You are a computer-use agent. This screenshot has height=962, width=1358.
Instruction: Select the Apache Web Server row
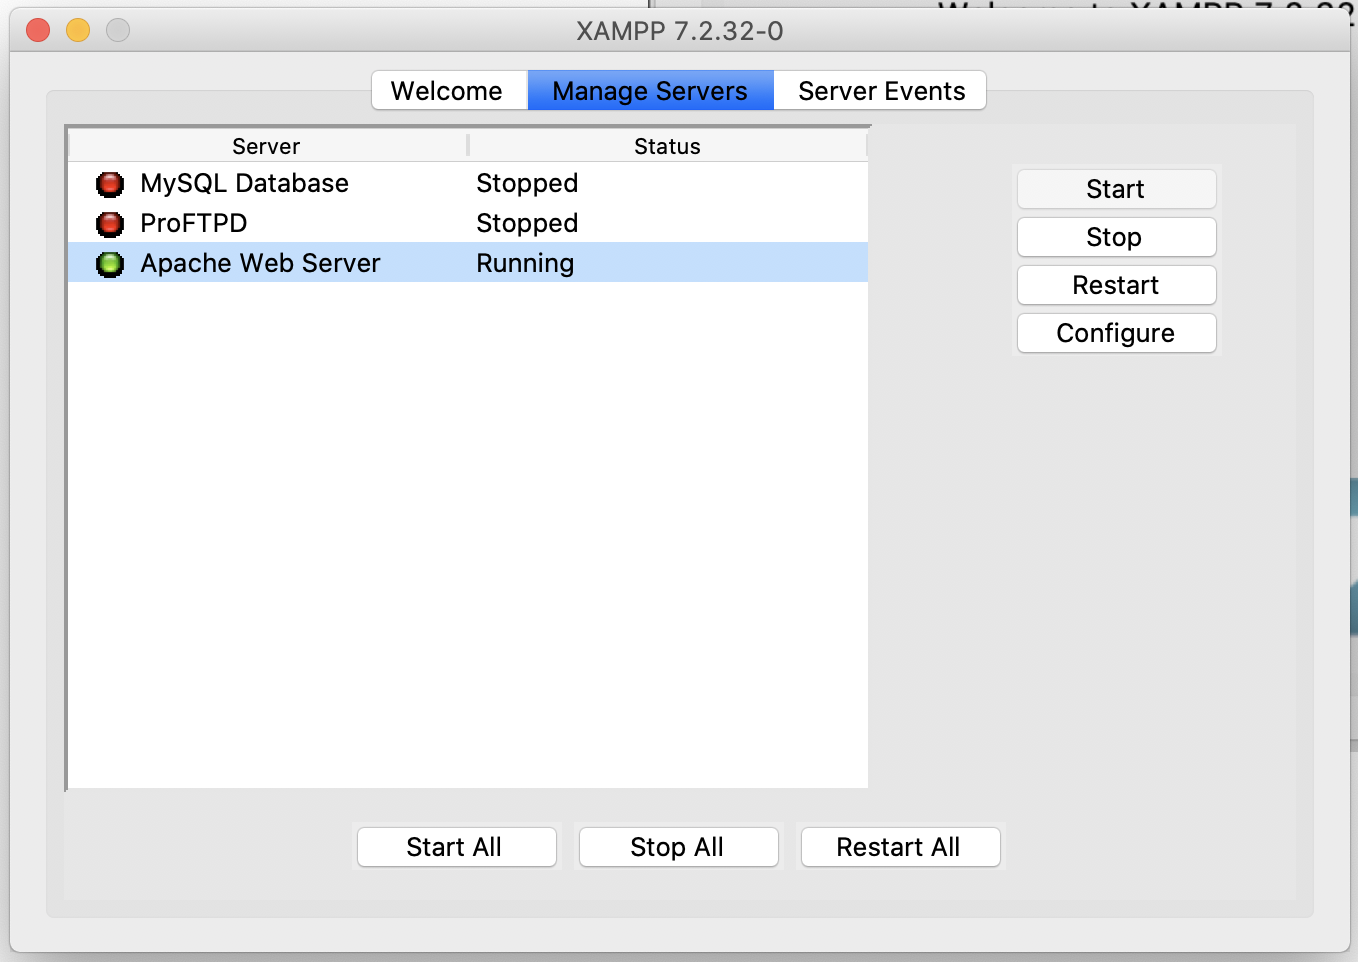[x=468, y=263]
